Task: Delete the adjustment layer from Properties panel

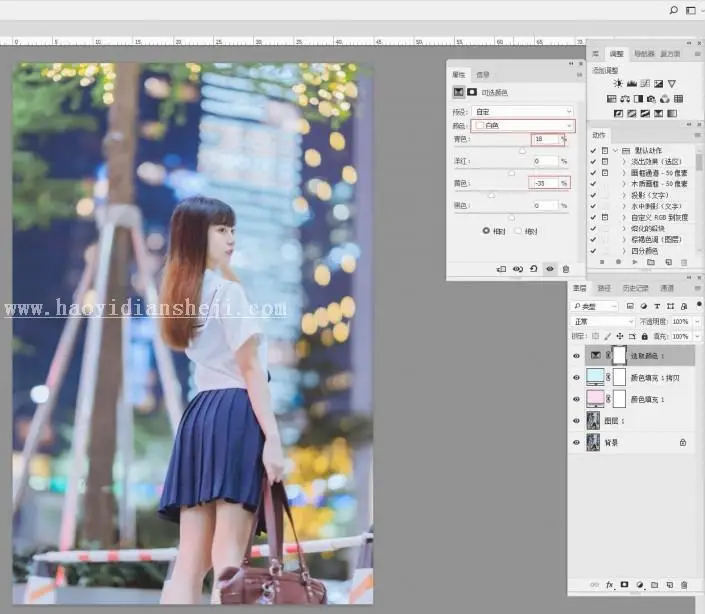Action: click(566, 269)
